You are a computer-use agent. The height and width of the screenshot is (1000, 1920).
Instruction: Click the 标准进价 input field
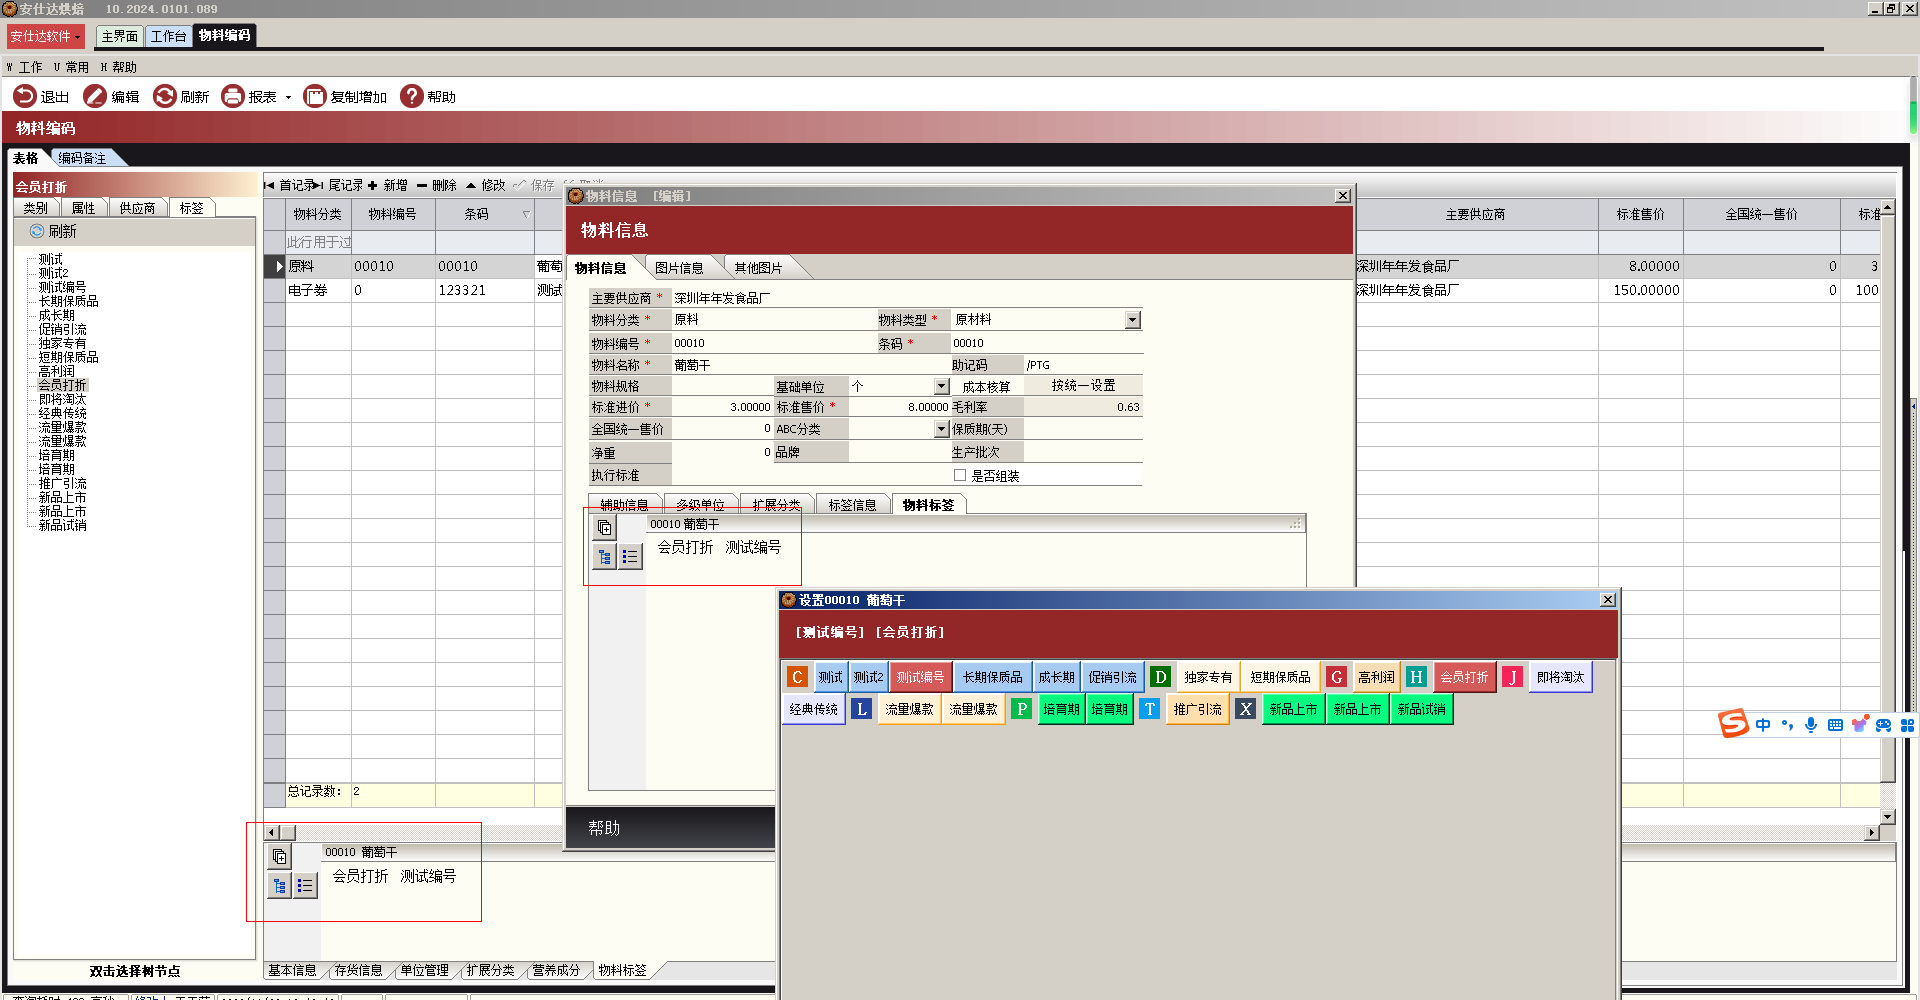[x=722, y=407]
